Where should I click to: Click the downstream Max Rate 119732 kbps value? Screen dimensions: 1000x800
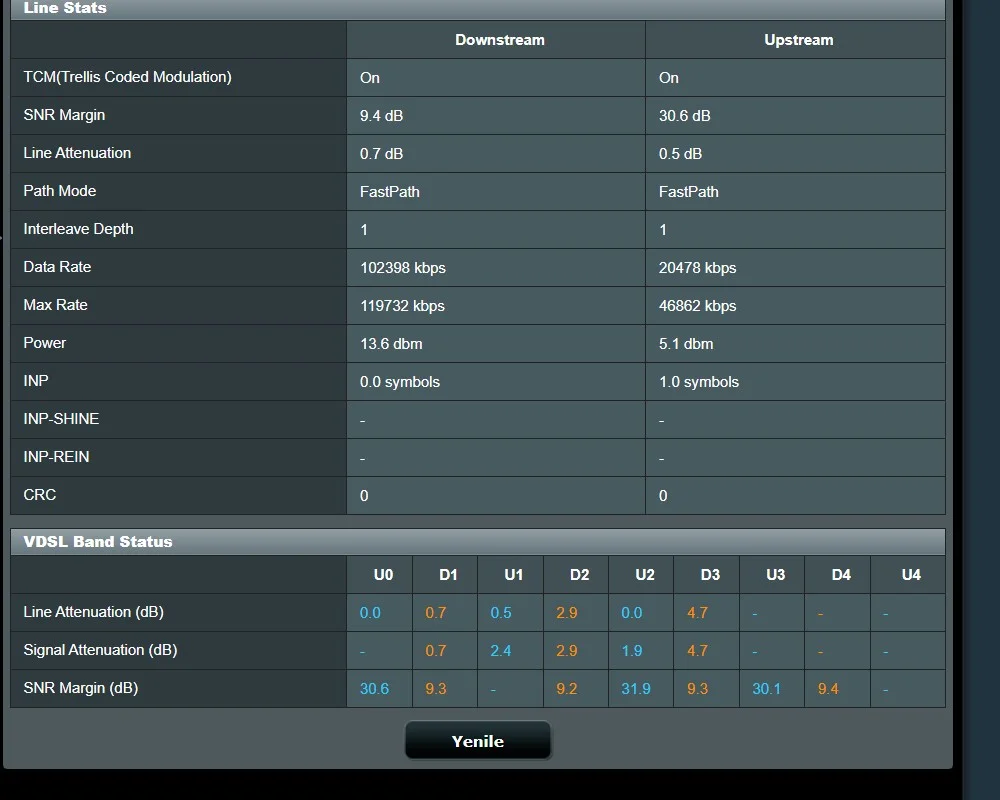coord(402,306)
